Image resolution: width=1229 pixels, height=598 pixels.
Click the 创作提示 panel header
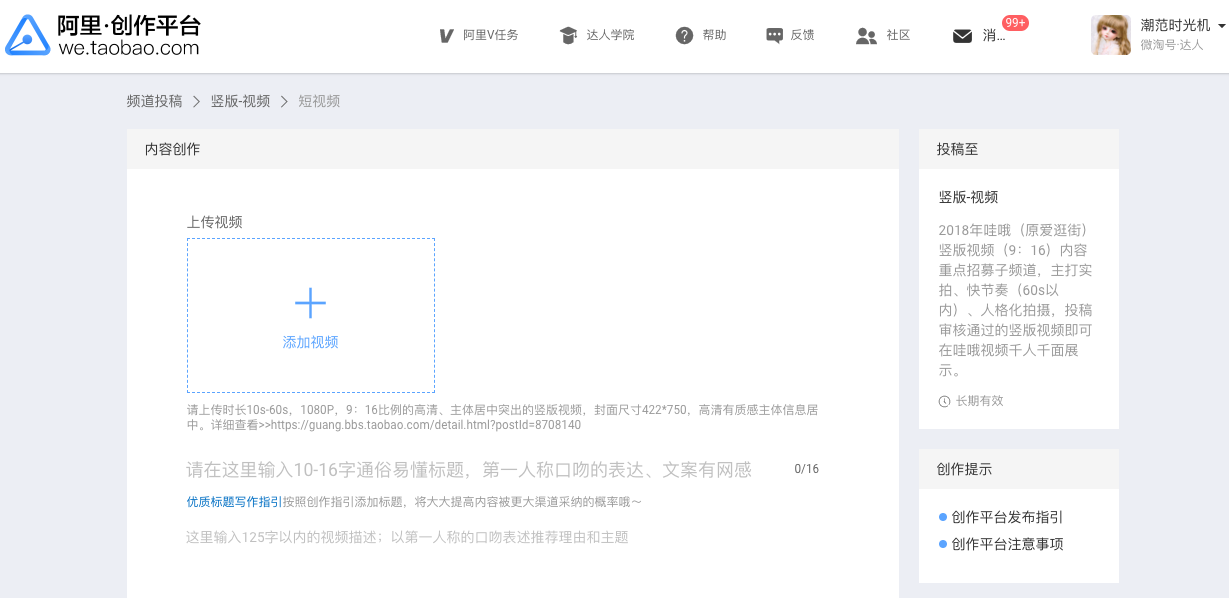coord(1018,469)
